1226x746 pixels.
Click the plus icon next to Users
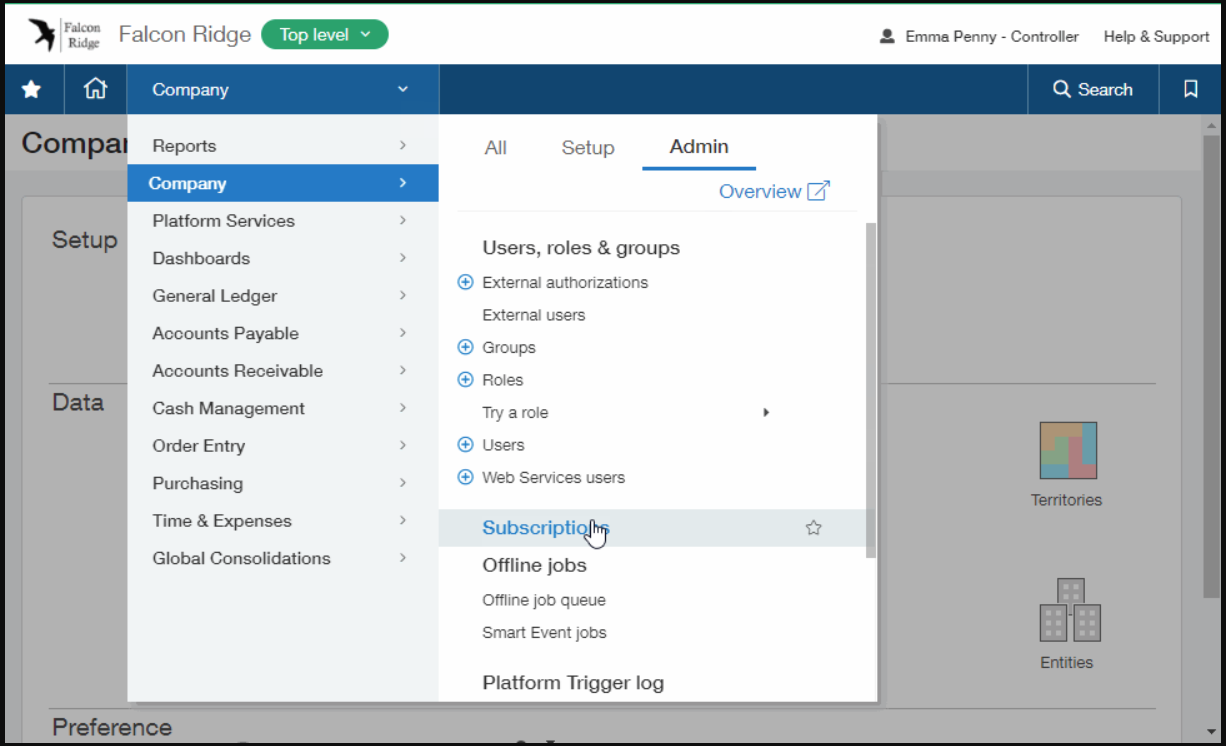(x=465, y=444)
